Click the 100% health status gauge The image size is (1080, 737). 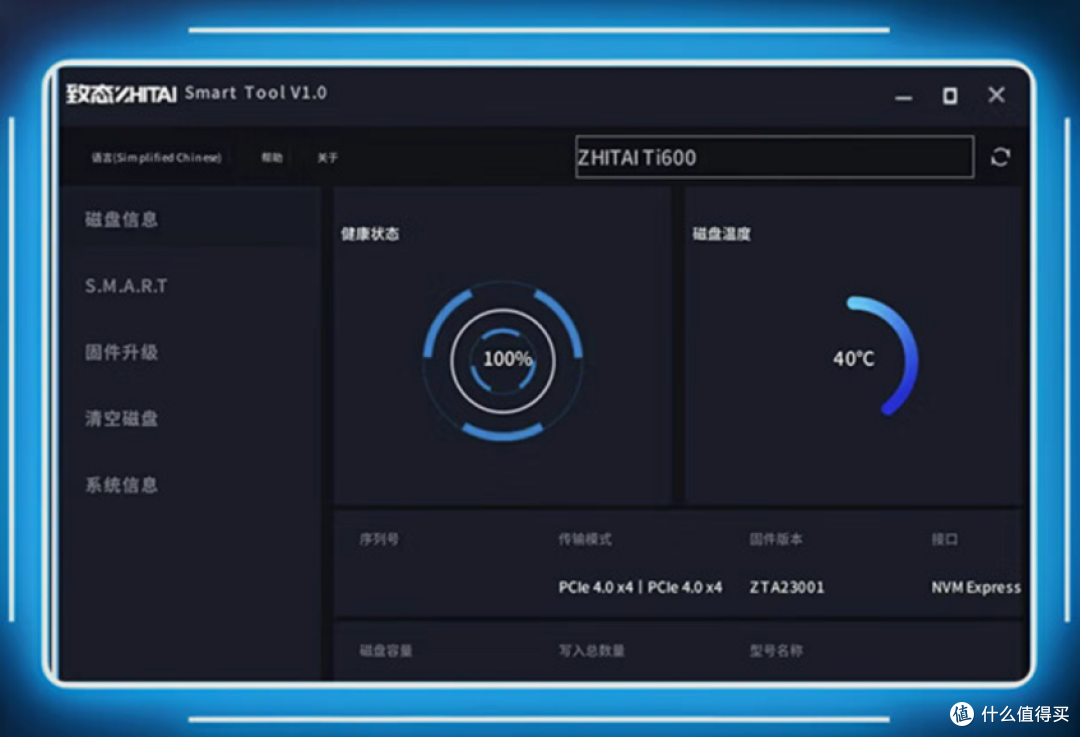pos(503,360)
